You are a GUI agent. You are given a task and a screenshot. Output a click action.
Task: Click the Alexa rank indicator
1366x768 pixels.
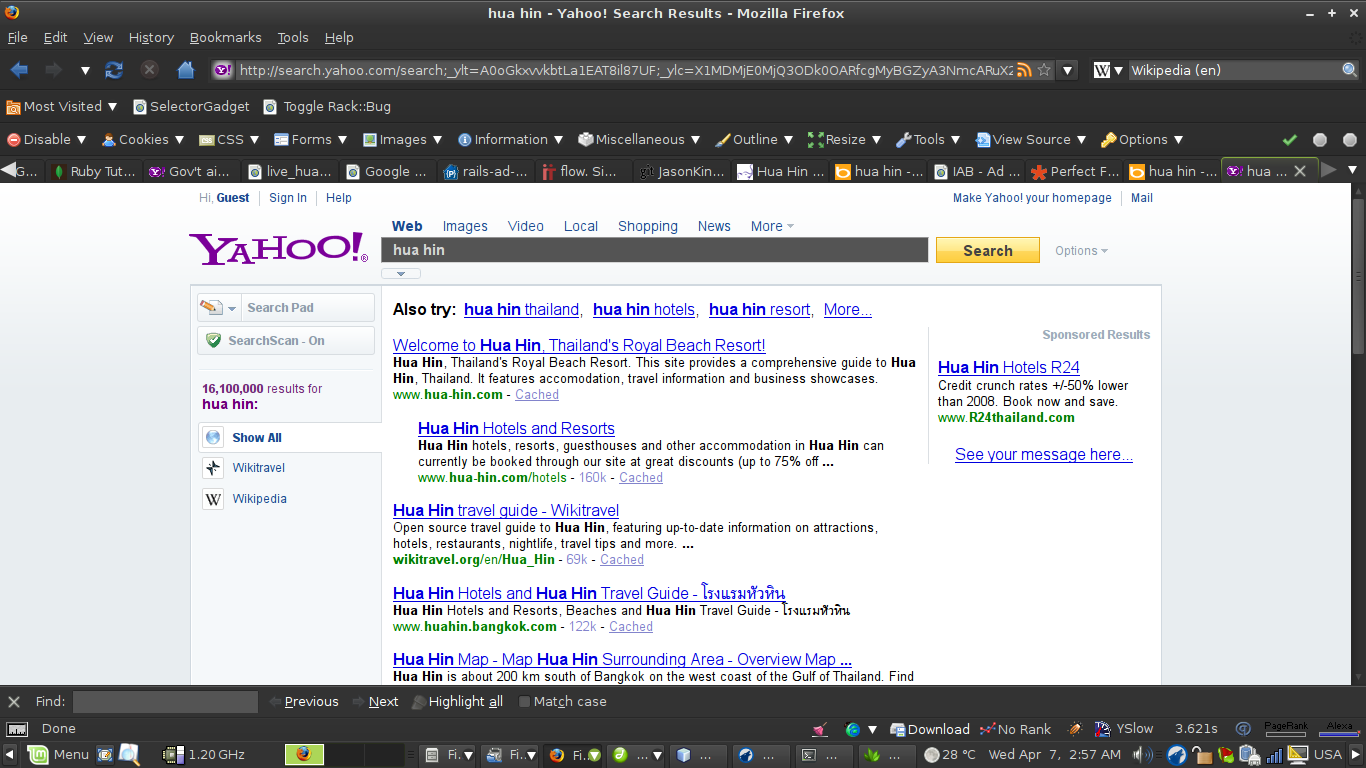click(1338, 728)
